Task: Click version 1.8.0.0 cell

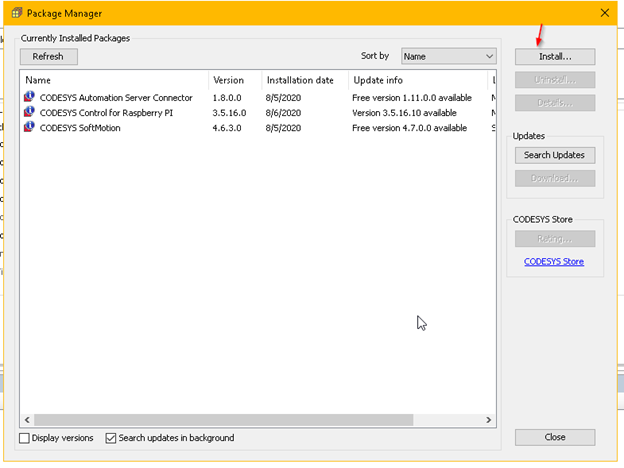Action: click(227, 98)
